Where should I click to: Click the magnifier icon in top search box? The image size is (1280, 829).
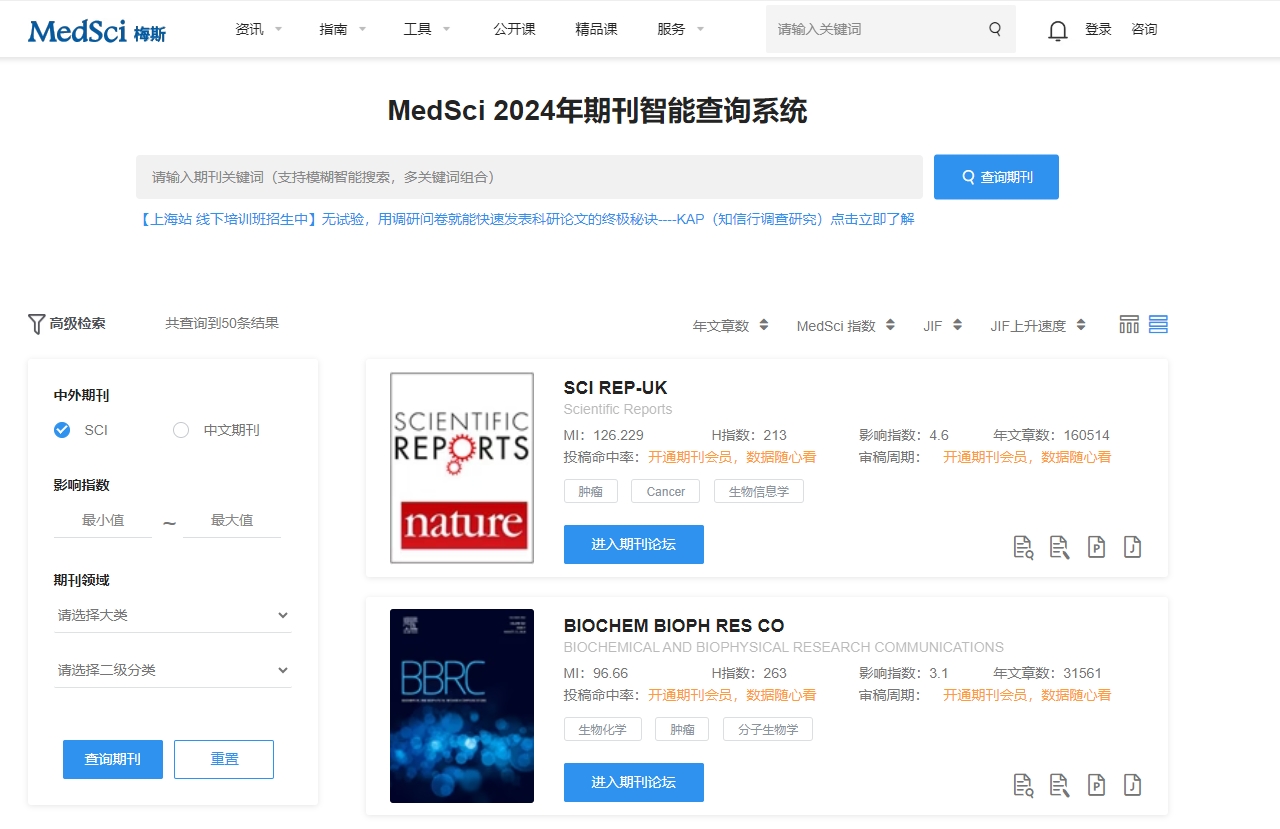[x=995, y=29]
